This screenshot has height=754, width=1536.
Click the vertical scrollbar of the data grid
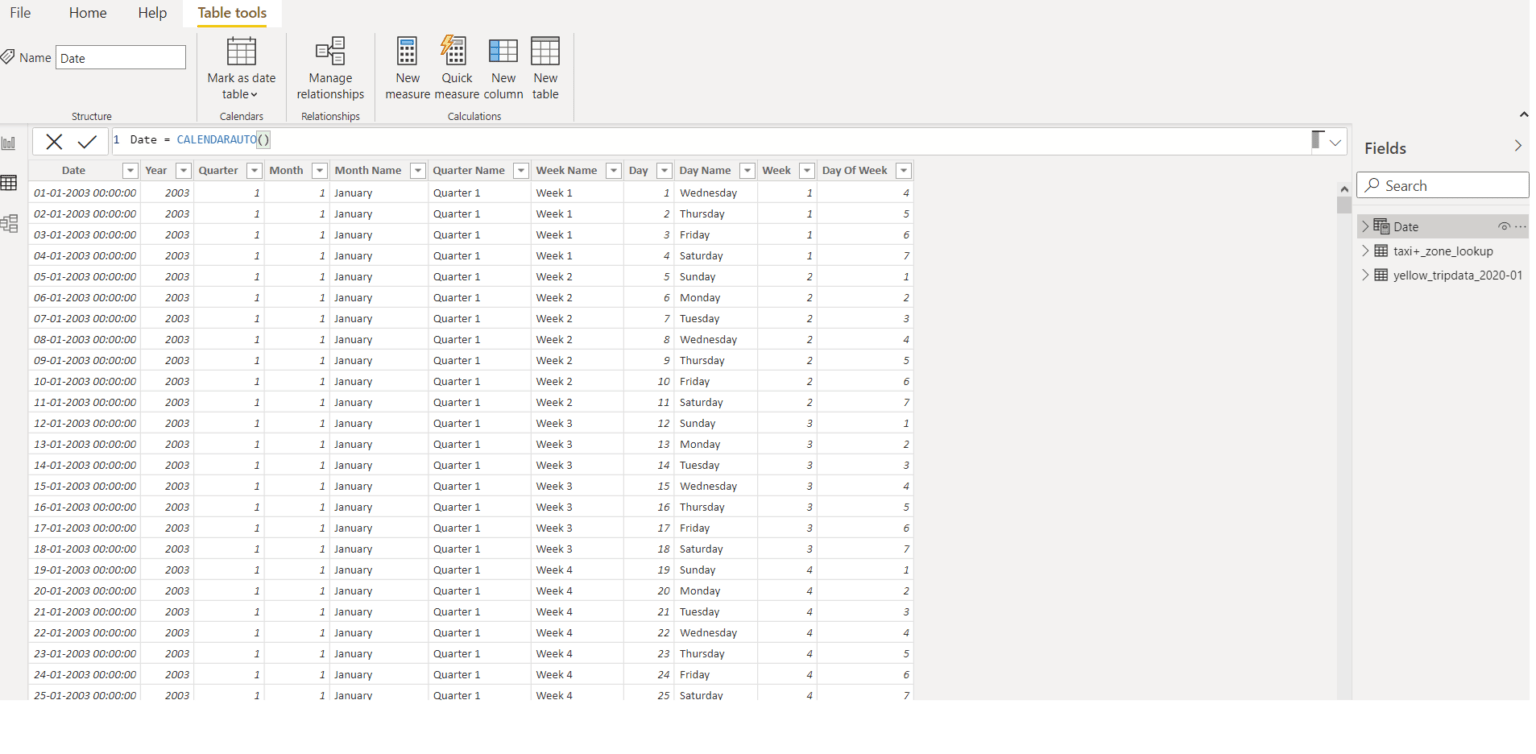pos(1344,205)
